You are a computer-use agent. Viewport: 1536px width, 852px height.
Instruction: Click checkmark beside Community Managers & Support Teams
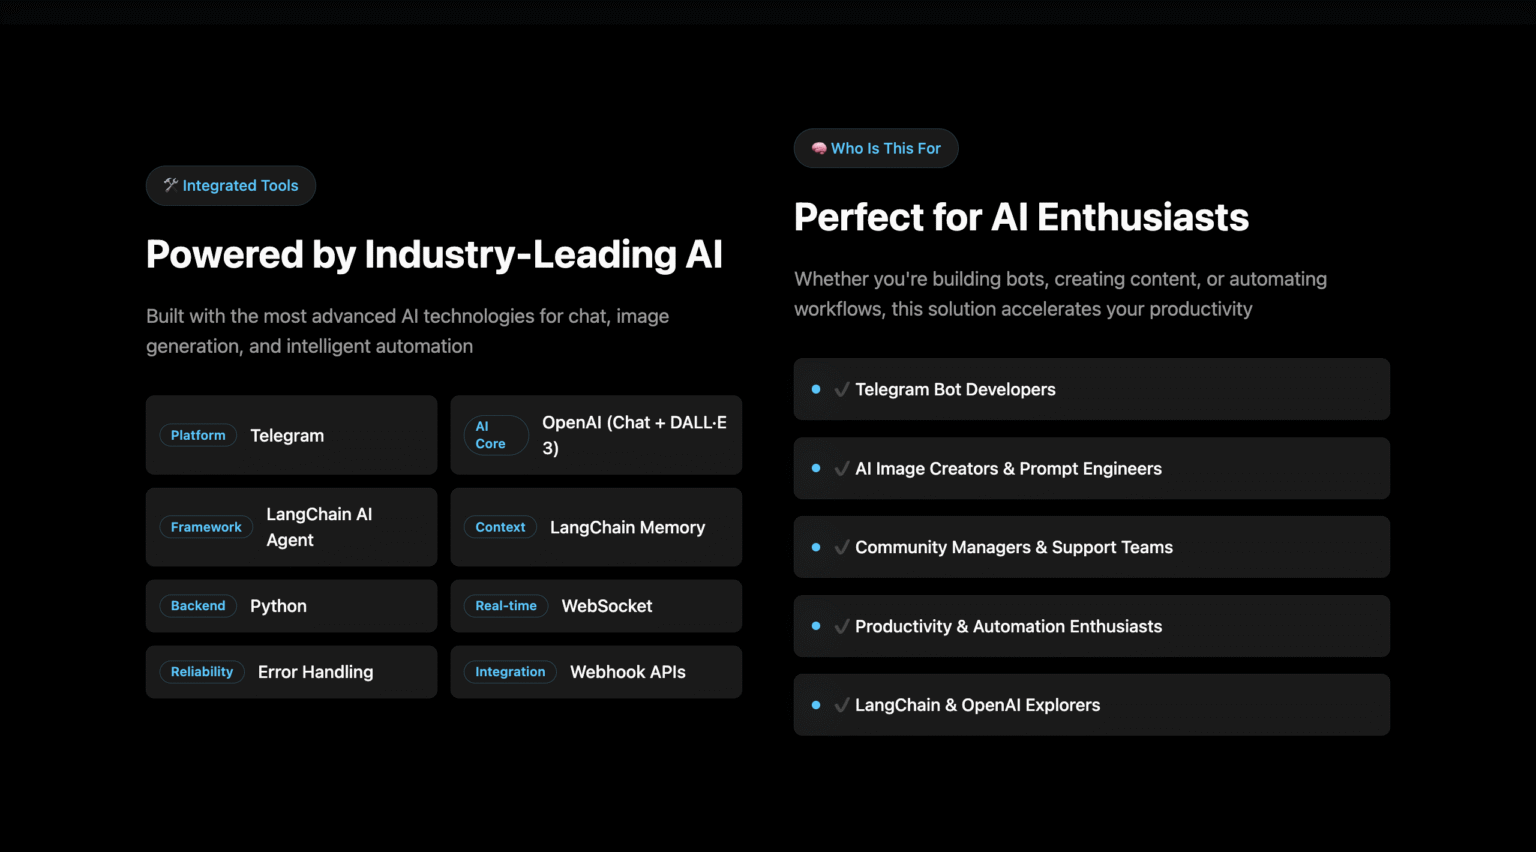click(842, 547)
